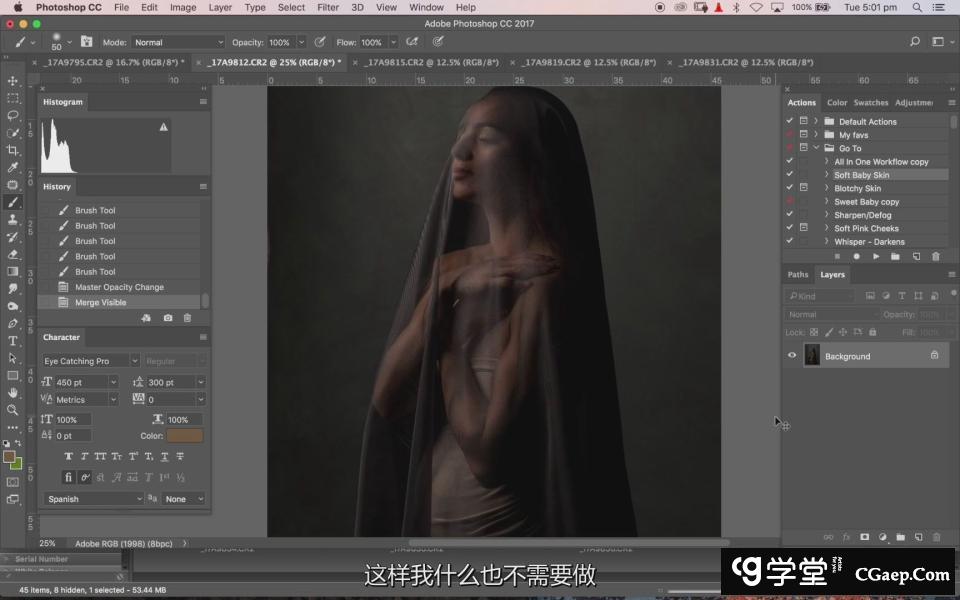Pick the Horizontal Type tool
The height and width of the screenshot is (600, 960).
point(13,341)
